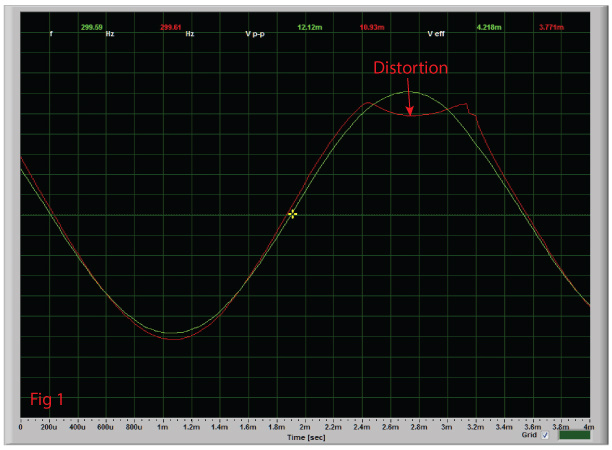
Task: Click the '3.4m' time axis label
Action: (x=504, y=427)
